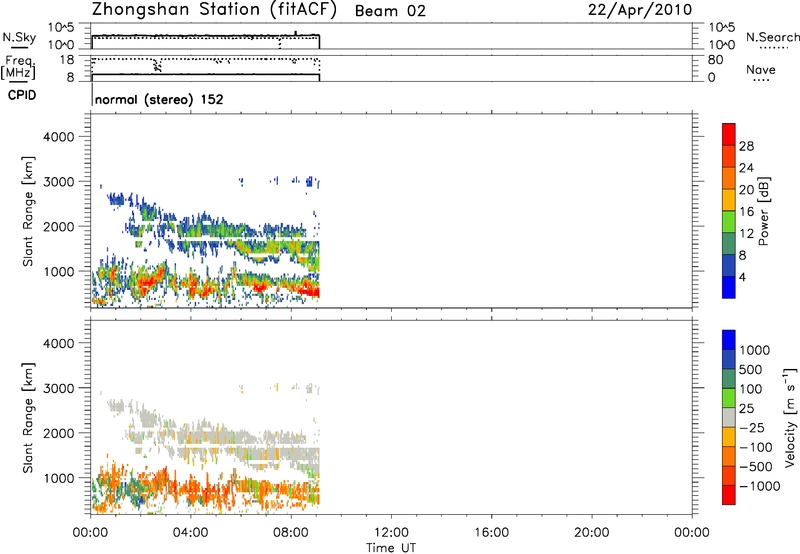Click the '28' power colorbar label
Viewport: 800px width, 554px height.
pos(746,146)
